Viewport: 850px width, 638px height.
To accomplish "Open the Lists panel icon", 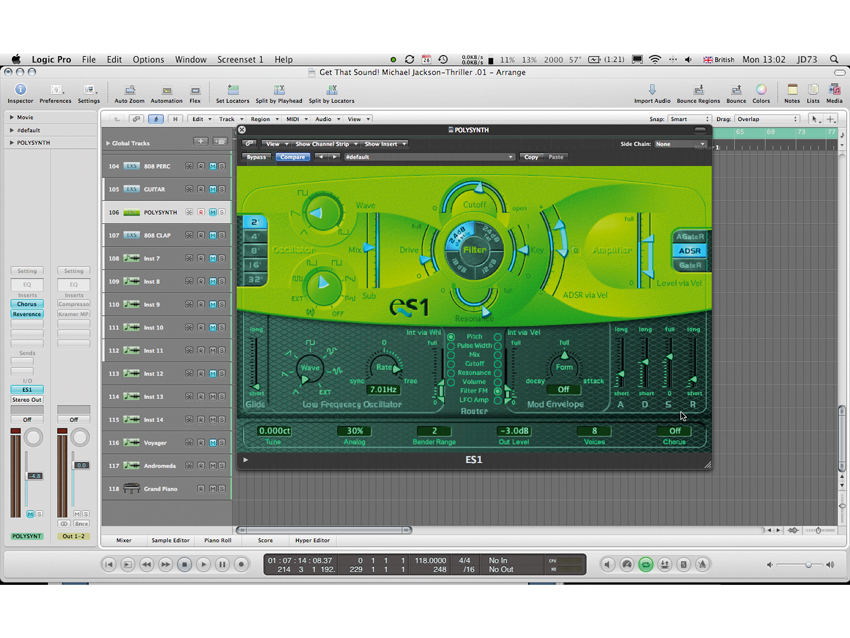I will 813,90.
